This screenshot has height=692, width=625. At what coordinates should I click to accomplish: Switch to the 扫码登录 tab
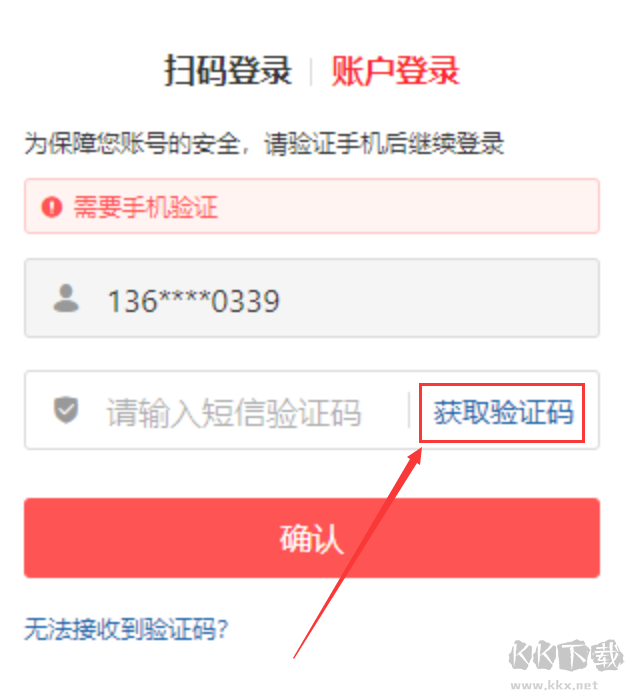tap(228, 71)
